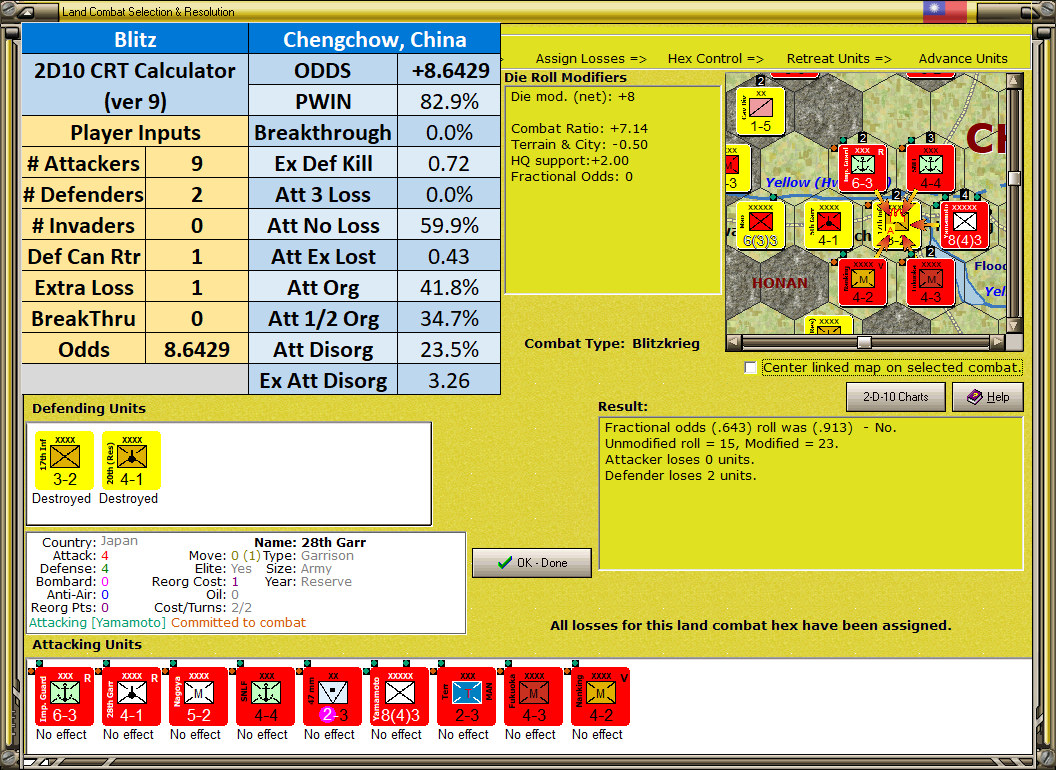Select Imp. Guard 6-3 in Attacking Units
The height and width of the screenshot is (770, 1056).
point(63,697)
